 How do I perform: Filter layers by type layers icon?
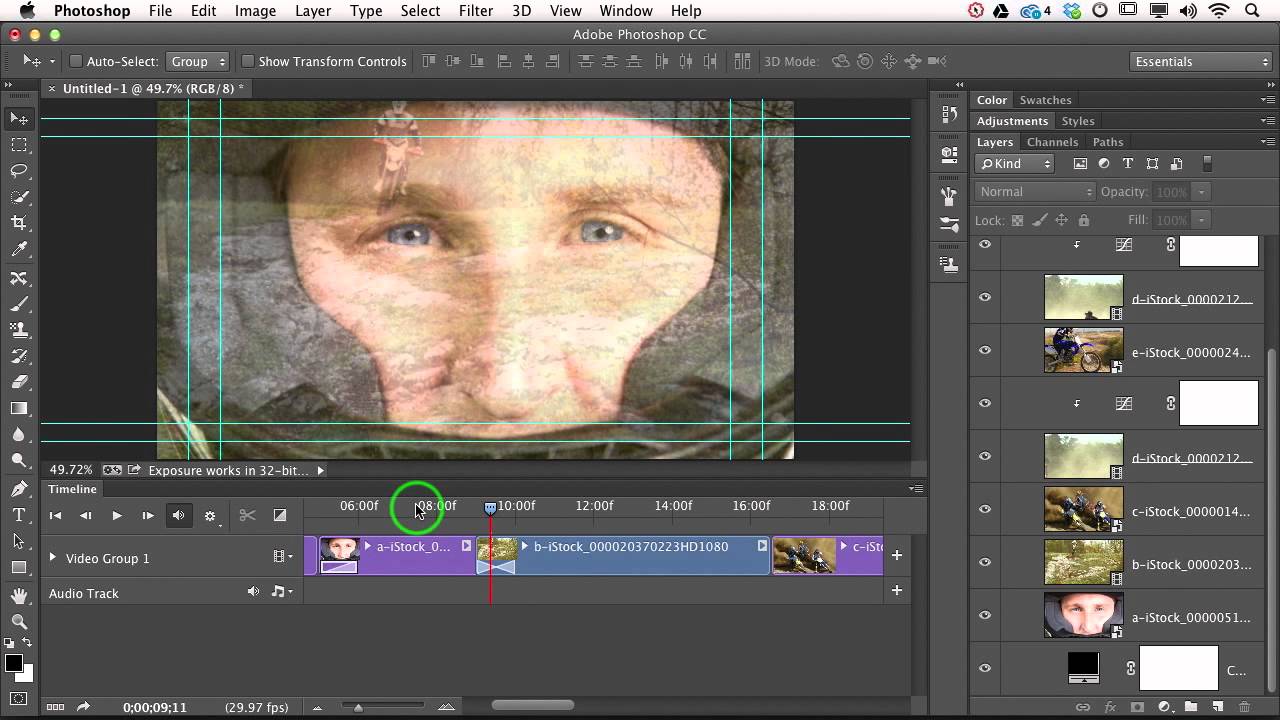(x=1128, y=164)
